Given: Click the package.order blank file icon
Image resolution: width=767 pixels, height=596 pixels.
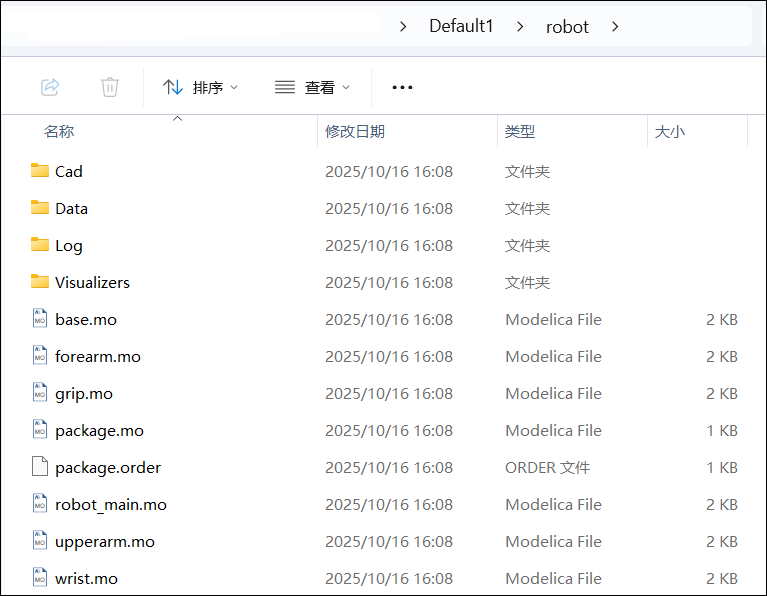Looking at the screenshot, I should pos(40,466).
